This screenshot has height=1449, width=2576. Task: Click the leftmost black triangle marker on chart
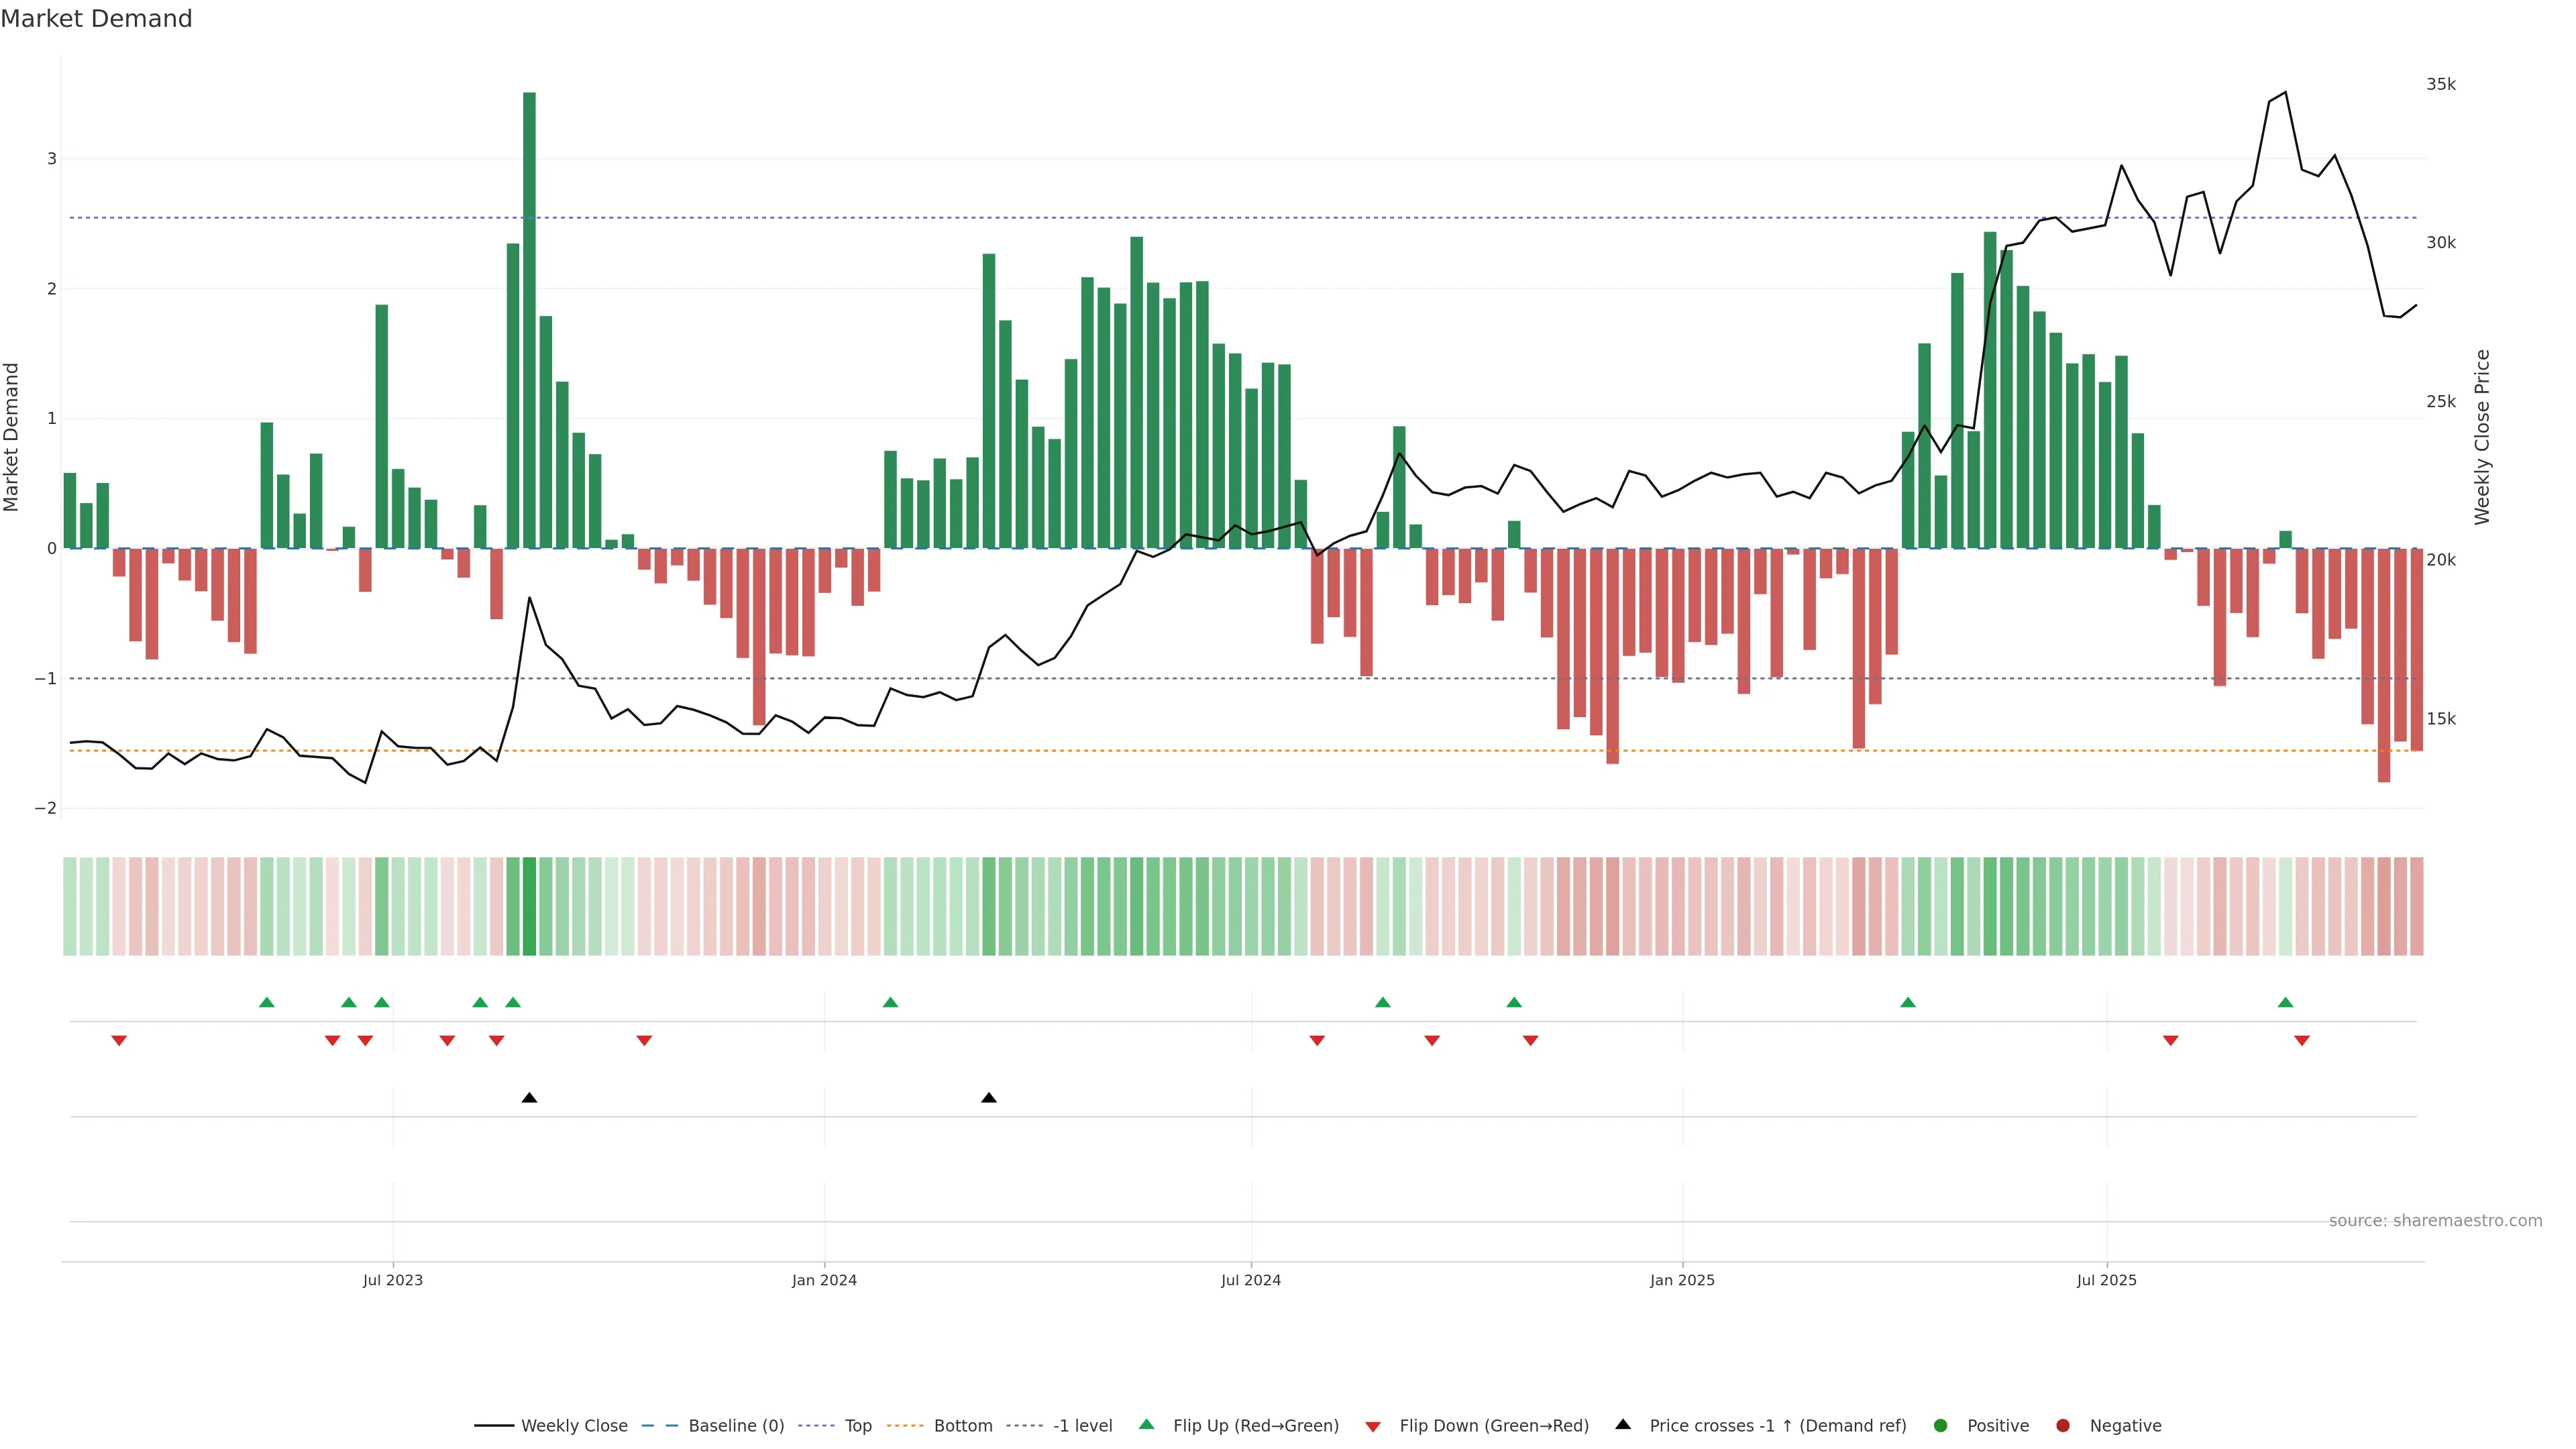click(529, 1098)
